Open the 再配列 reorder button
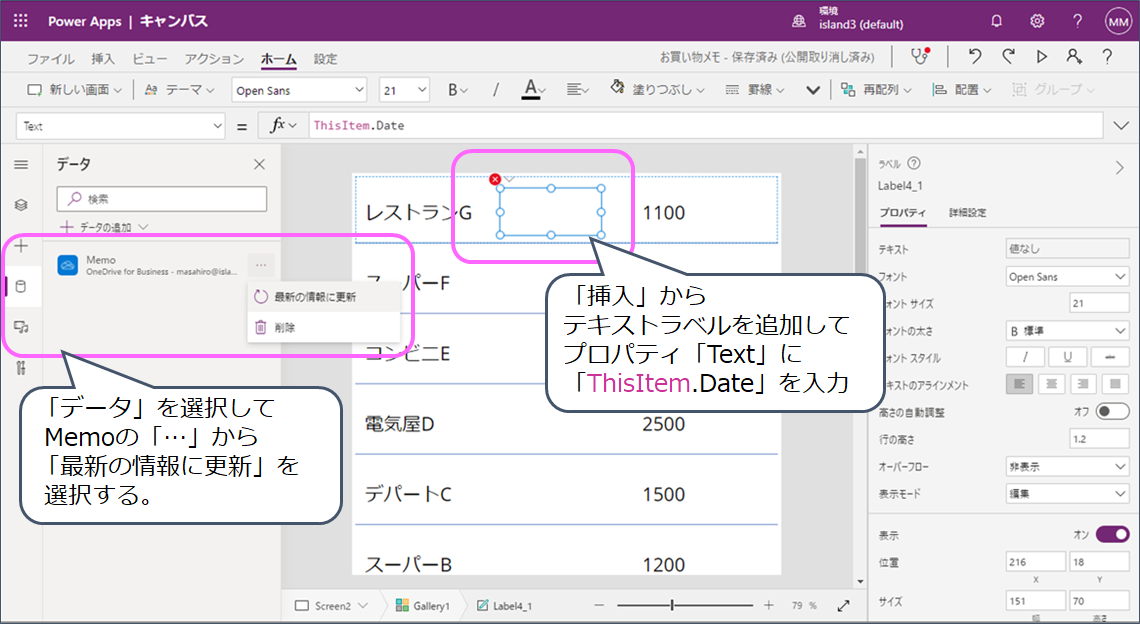 [x=876, y=89]
